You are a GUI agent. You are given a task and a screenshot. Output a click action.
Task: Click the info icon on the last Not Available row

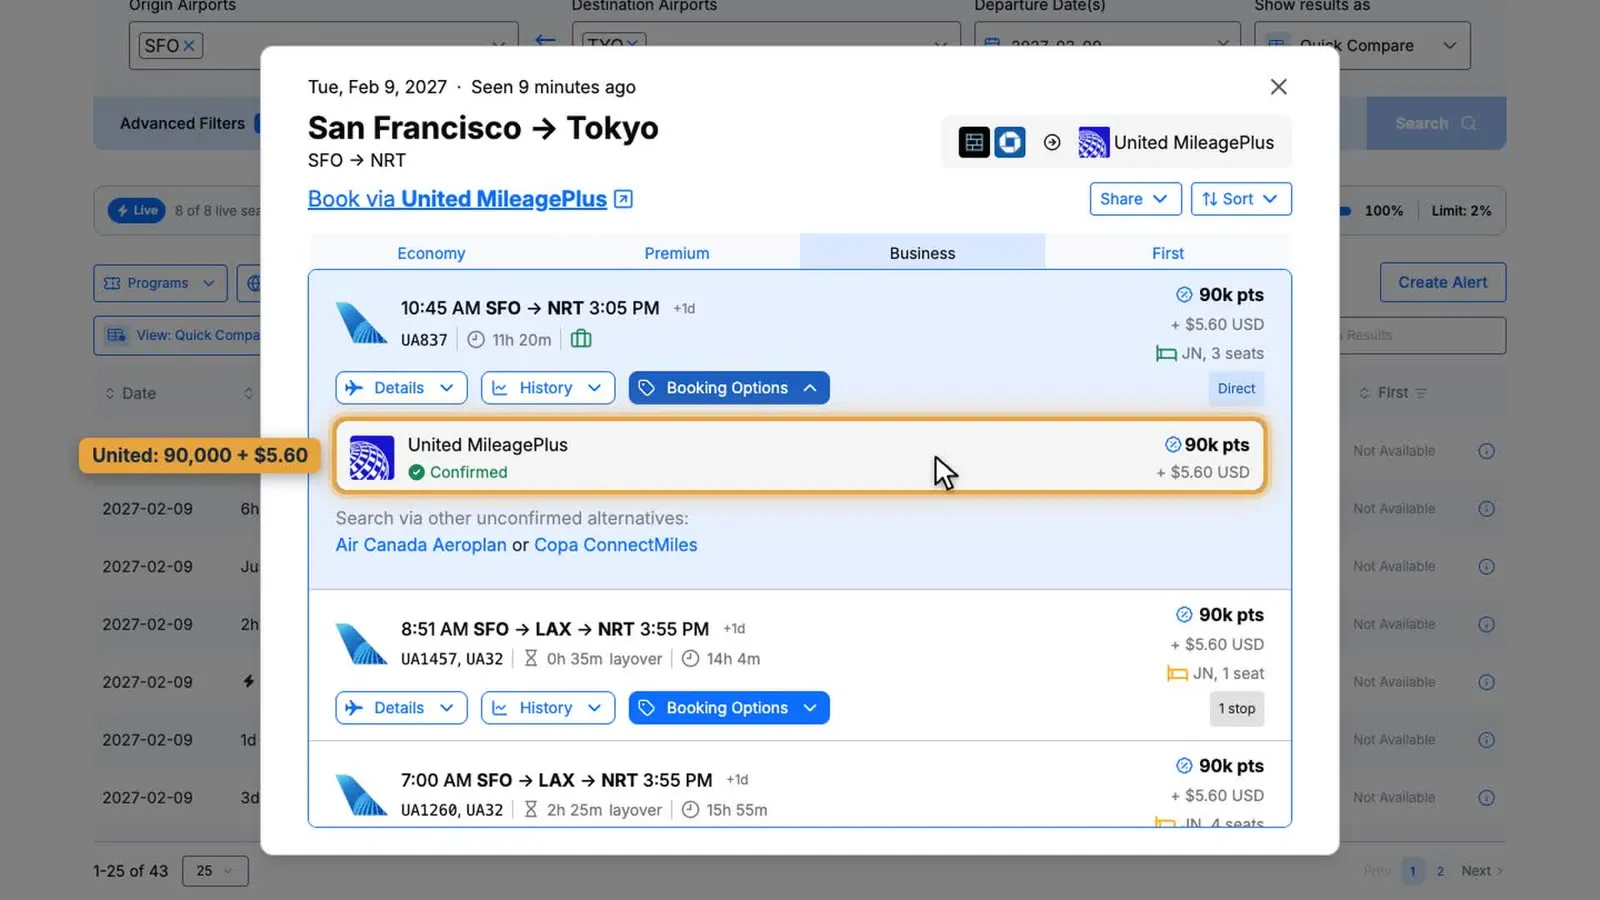pyautogui.click(x=1486, y=798)
